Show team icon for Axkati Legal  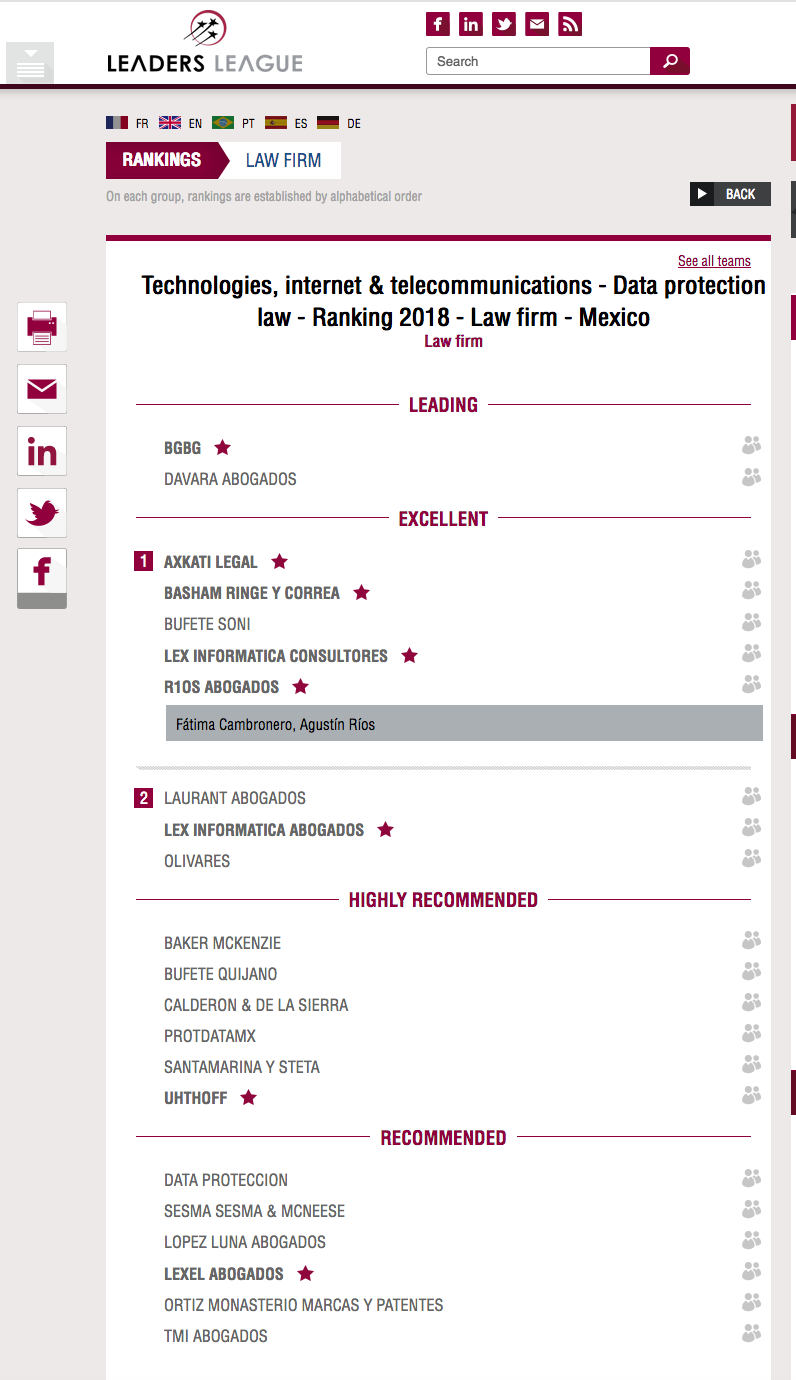tap(751, 560)
